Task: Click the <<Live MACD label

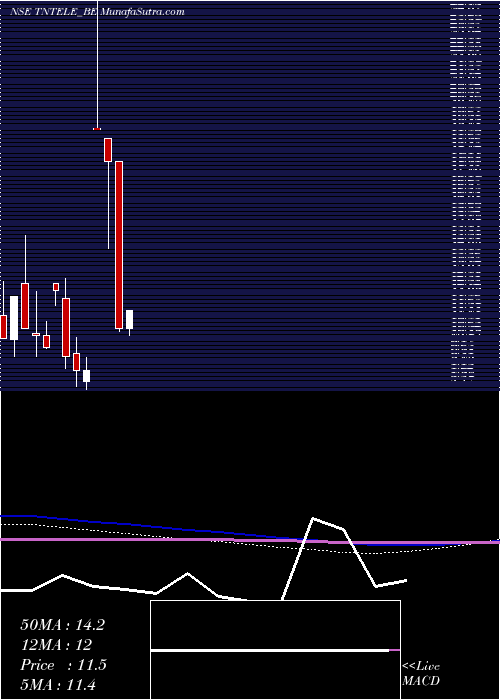Action: 421,674
